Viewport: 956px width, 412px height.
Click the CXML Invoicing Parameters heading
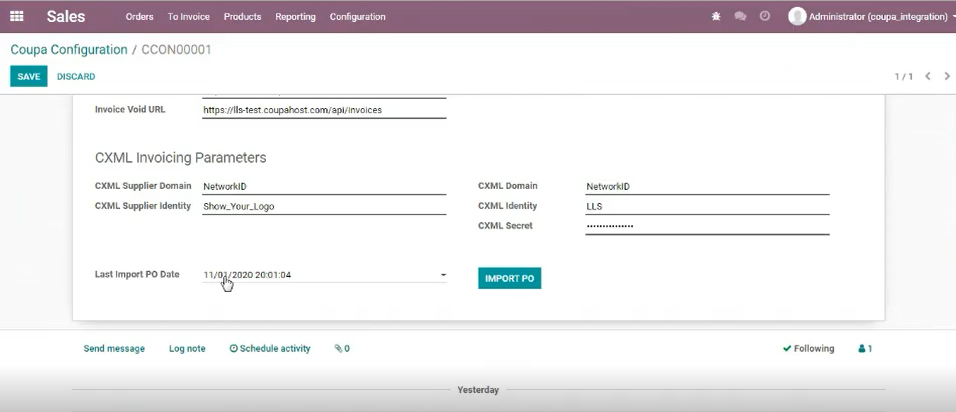coord(180,158)
